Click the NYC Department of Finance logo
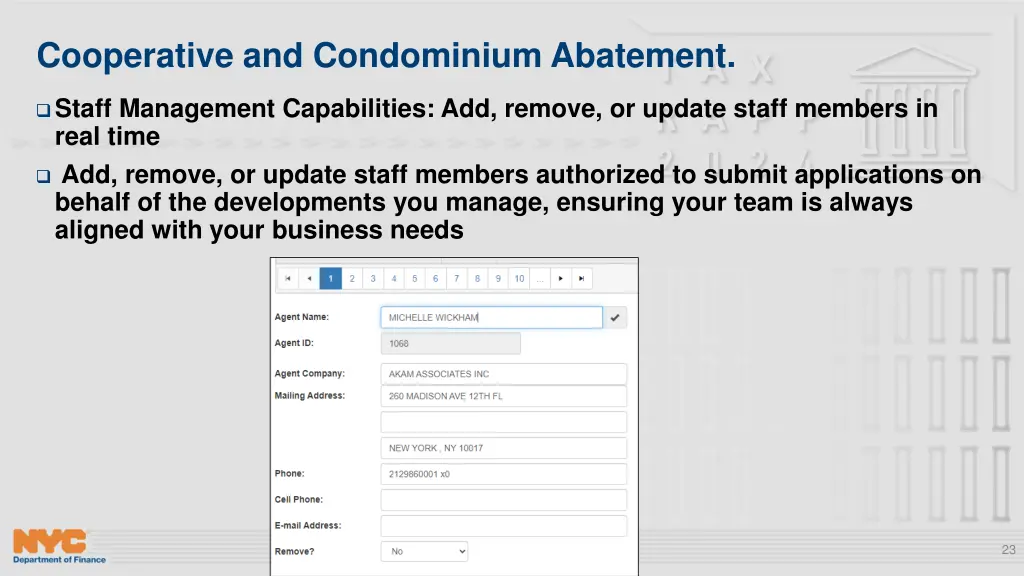Image resolution: width=1024 pixels, height=576 pixels. (x=59, y=546)
